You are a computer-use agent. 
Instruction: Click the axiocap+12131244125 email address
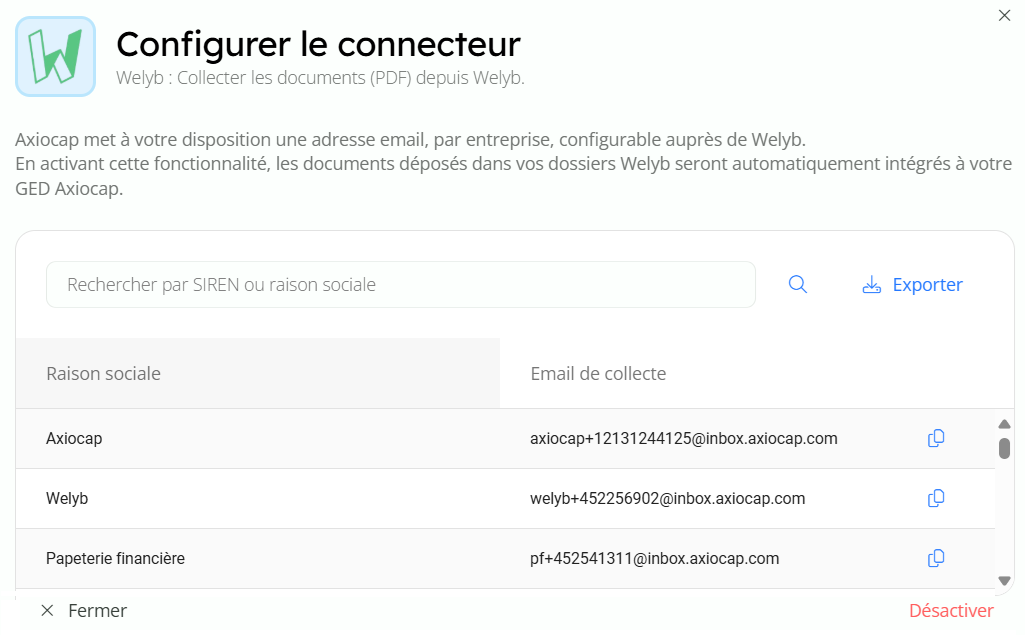coord(683,438)
